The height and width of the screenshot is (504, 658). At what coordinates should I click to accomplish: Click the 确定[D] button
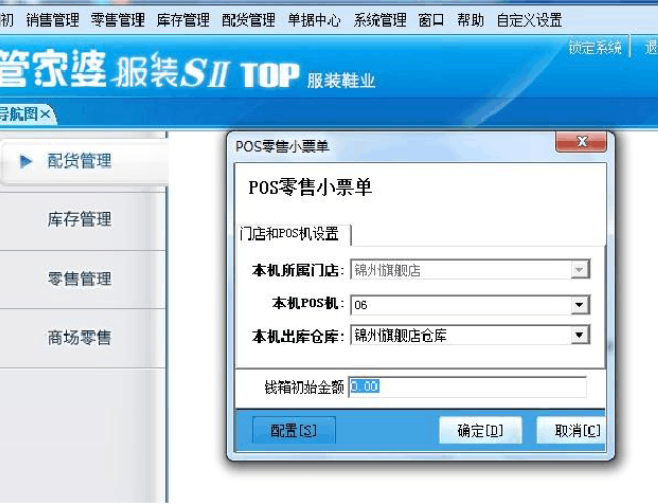tap(480, 430)
